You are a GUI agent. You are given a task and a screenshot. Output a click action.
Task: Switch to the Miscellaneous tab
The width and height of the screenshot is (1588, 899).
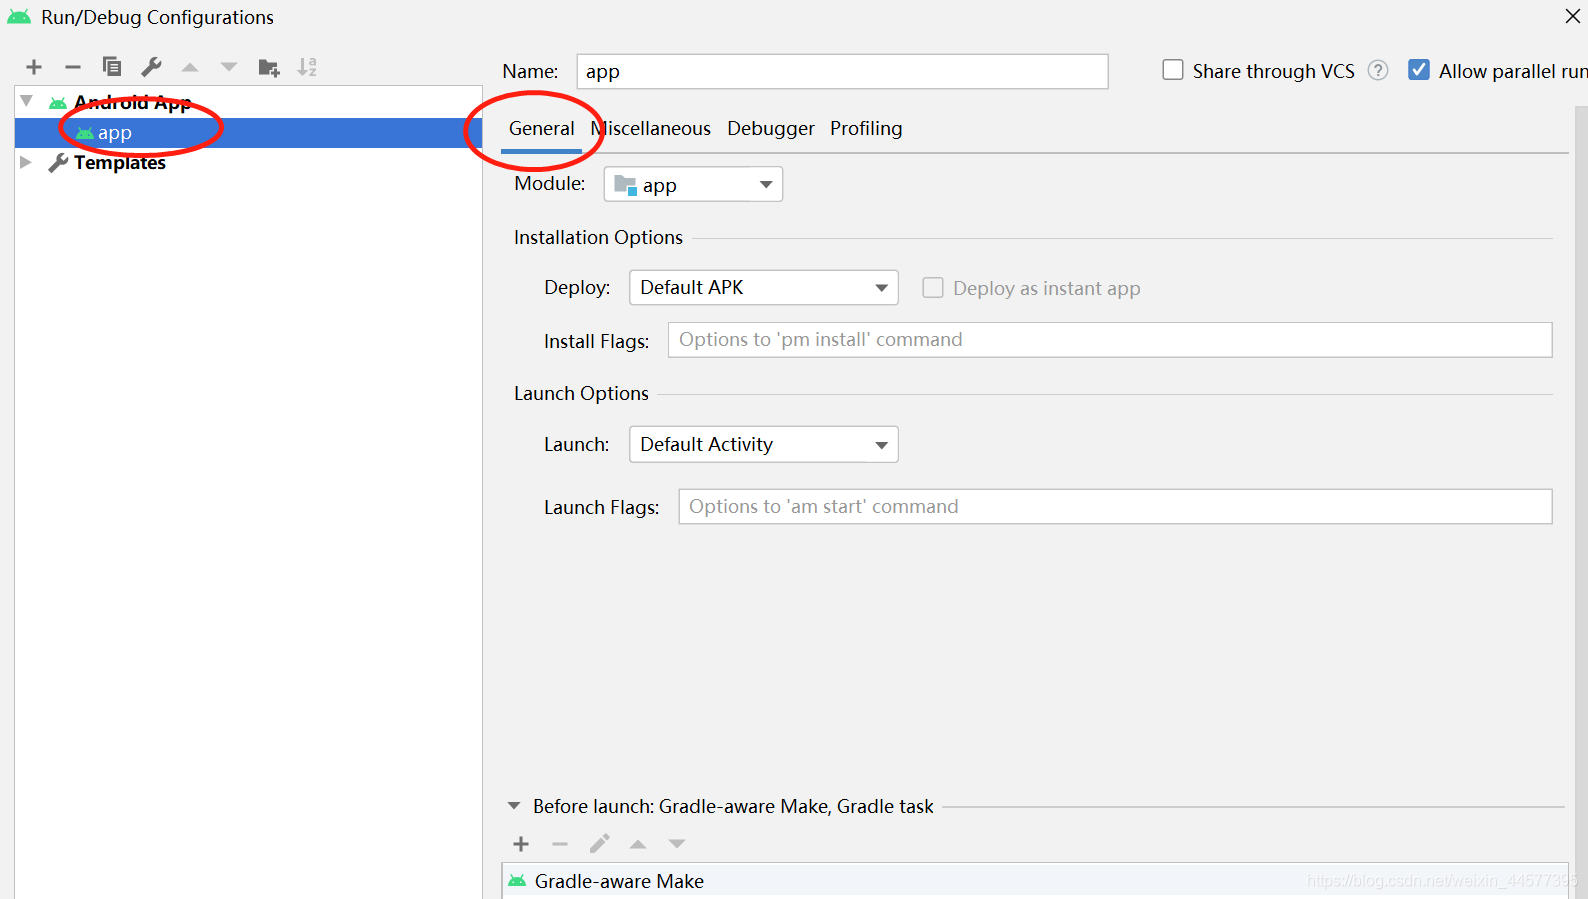(651, 128)
